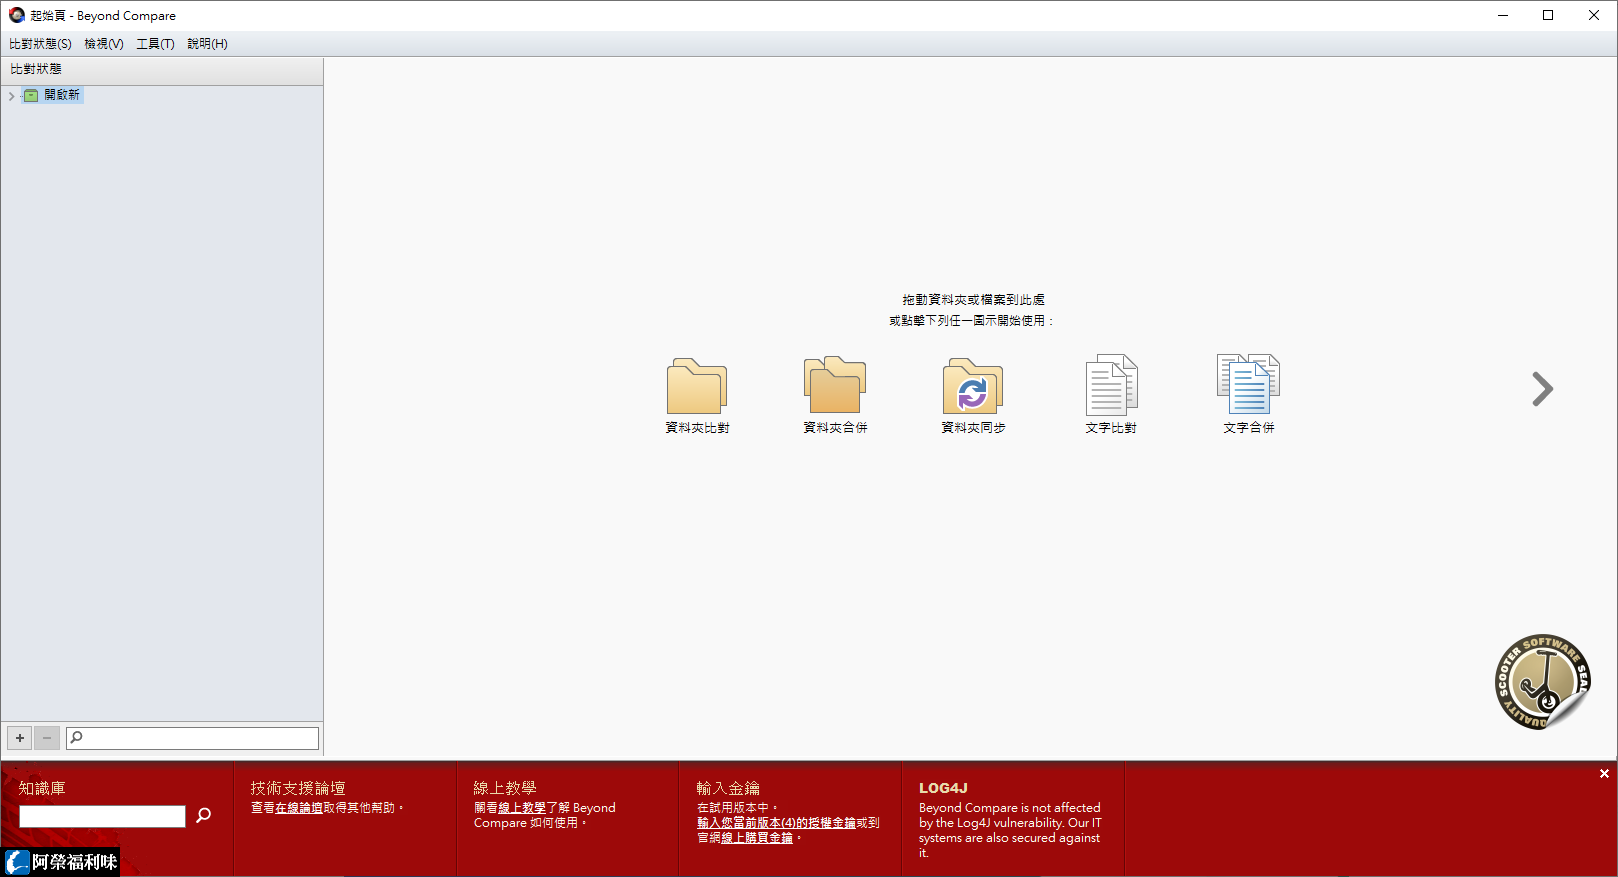1618x877 pixels.
Task: Open the 在線論壇 forum link
Action: 299,808
